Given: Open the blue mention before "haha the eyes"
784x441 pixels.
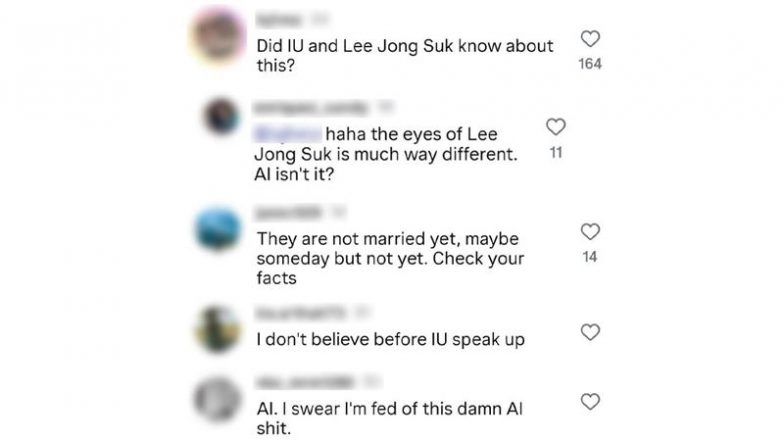Looking at the screenshot, I should tap(288, 134).
